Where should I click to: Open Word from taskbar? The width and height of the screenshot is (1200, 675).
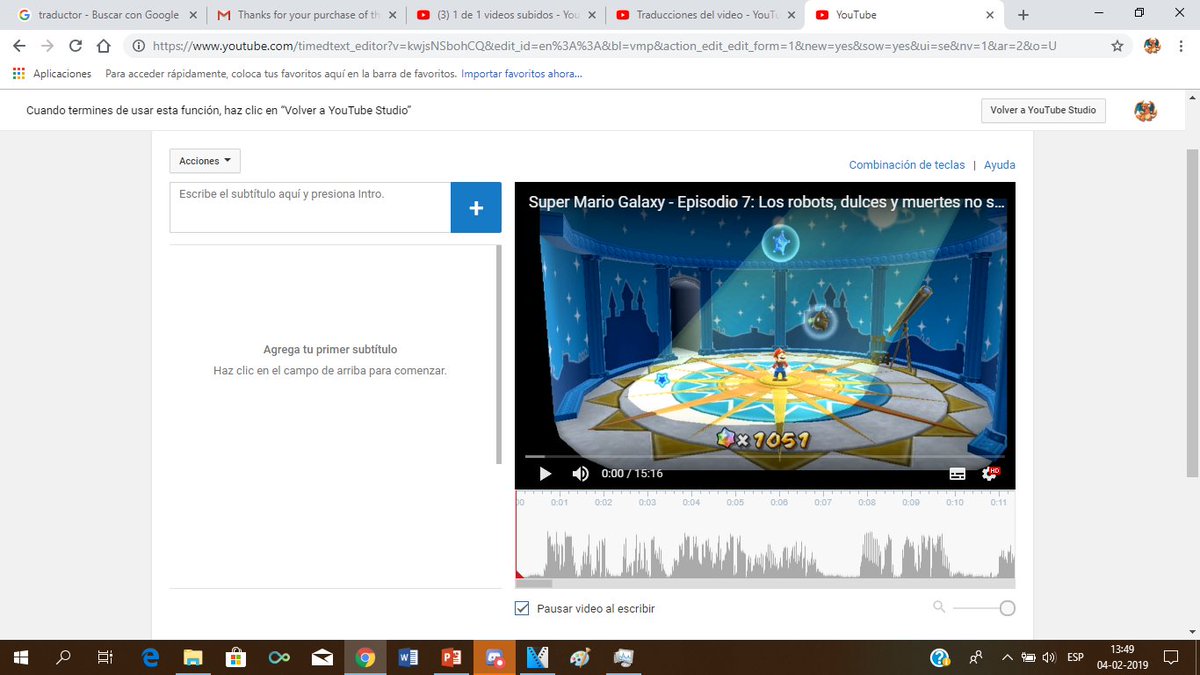point(408,657)
